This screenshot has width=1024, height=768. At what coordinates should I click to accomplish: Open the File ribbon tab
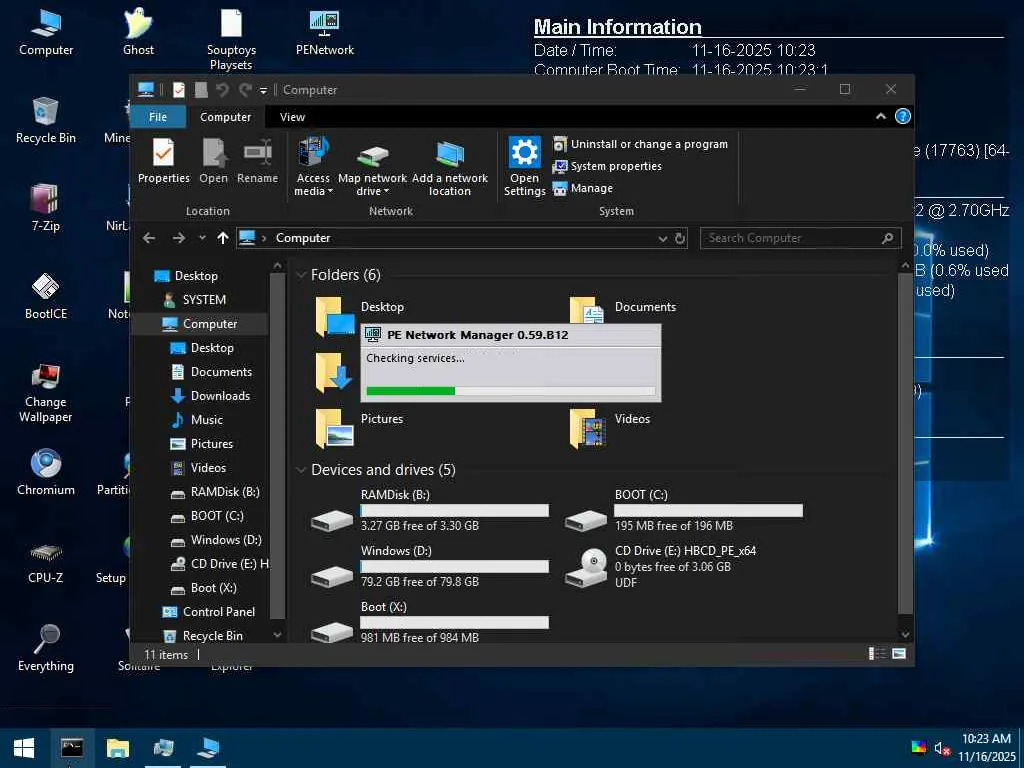click(158, 117)
